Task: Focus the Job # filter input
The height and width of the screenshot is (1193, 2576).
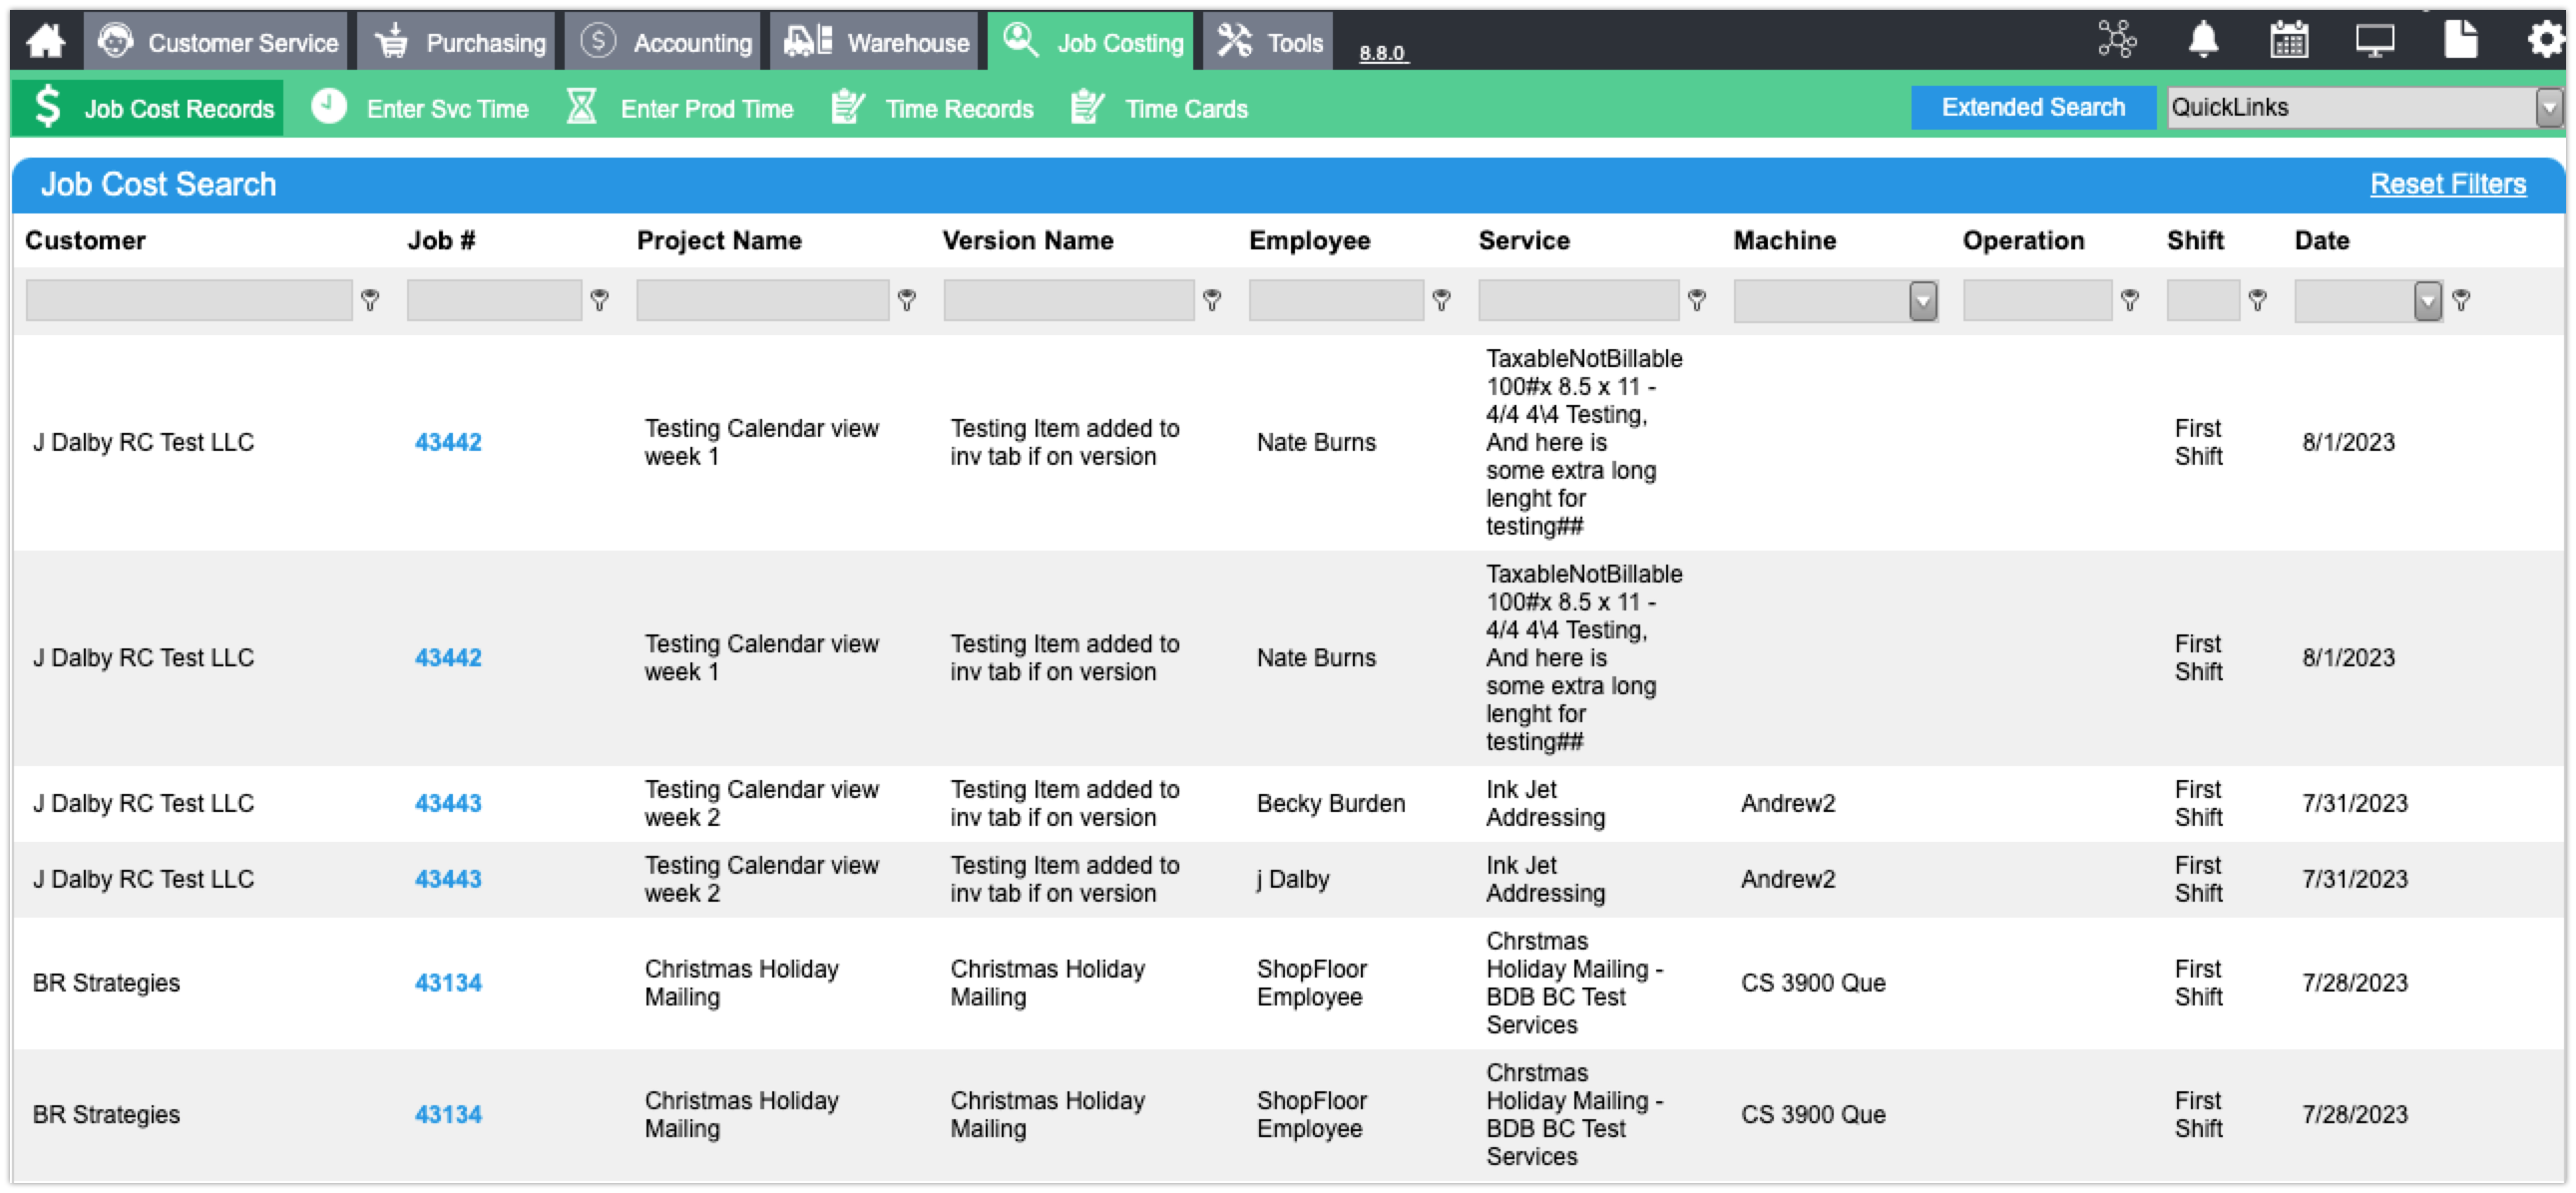Action: tap(494, 300)
